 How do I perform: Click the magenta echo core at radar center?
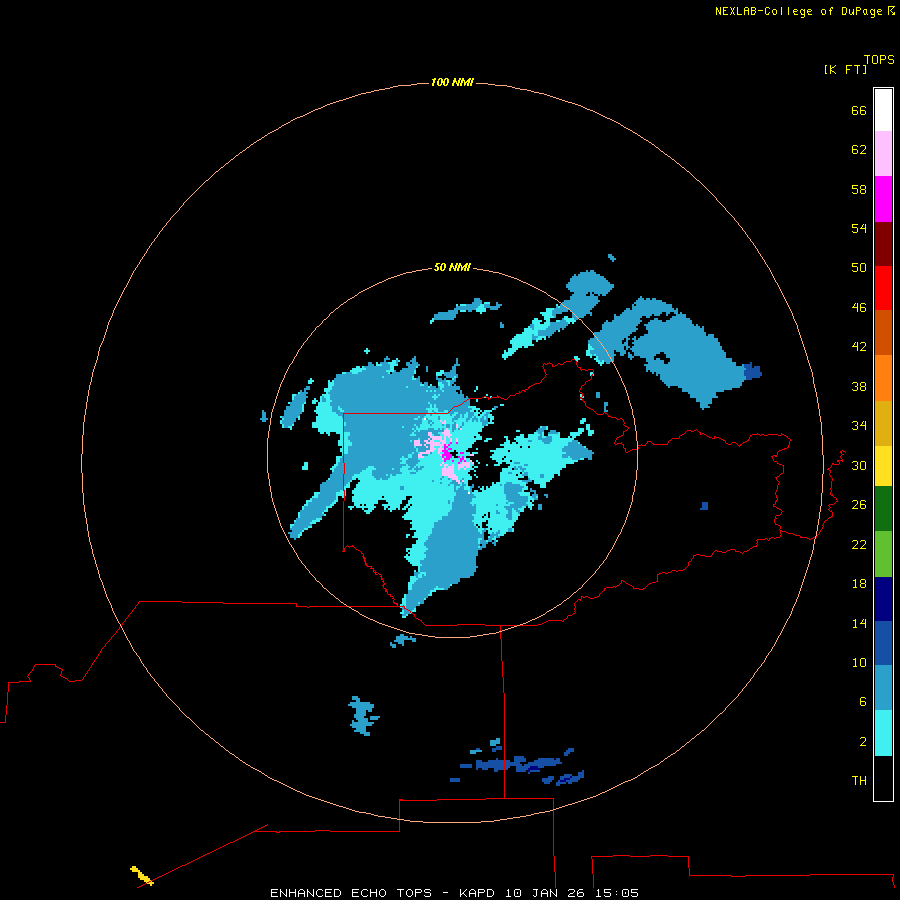click(x=447, y=454)
